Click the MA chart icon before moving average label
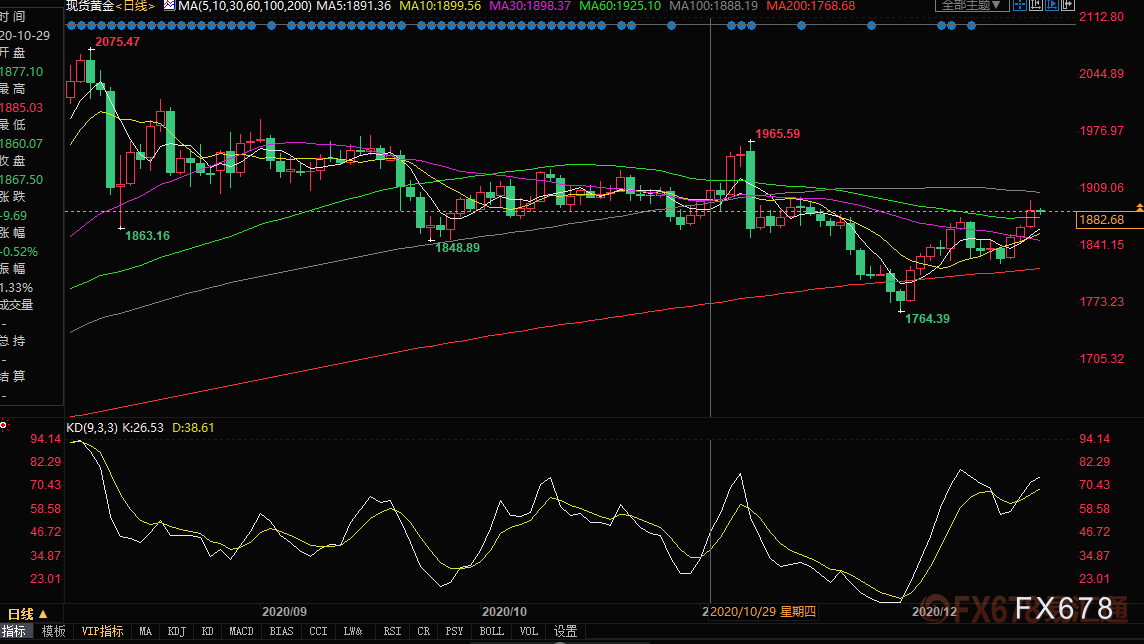The image size is (1144, 644). click(169, 6)
